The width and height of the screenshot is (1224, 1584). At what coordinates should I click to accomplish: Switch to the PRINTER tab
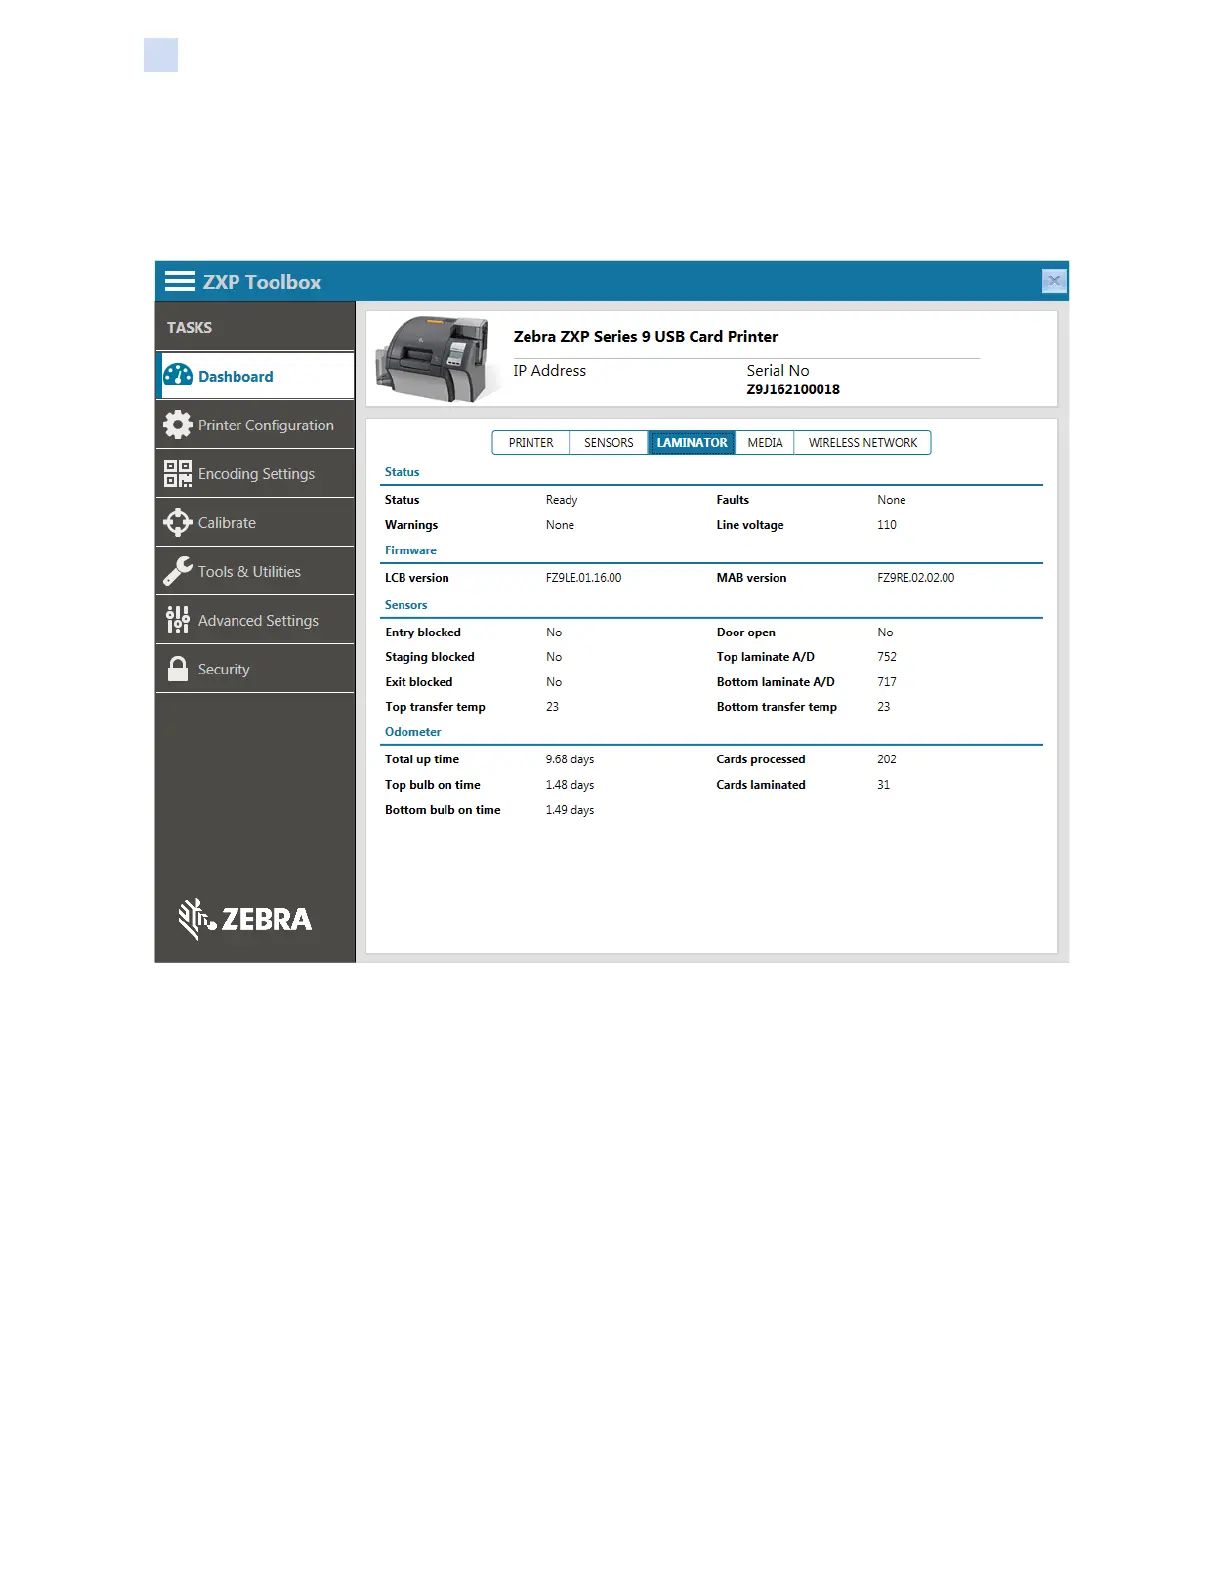click(531, 443)
